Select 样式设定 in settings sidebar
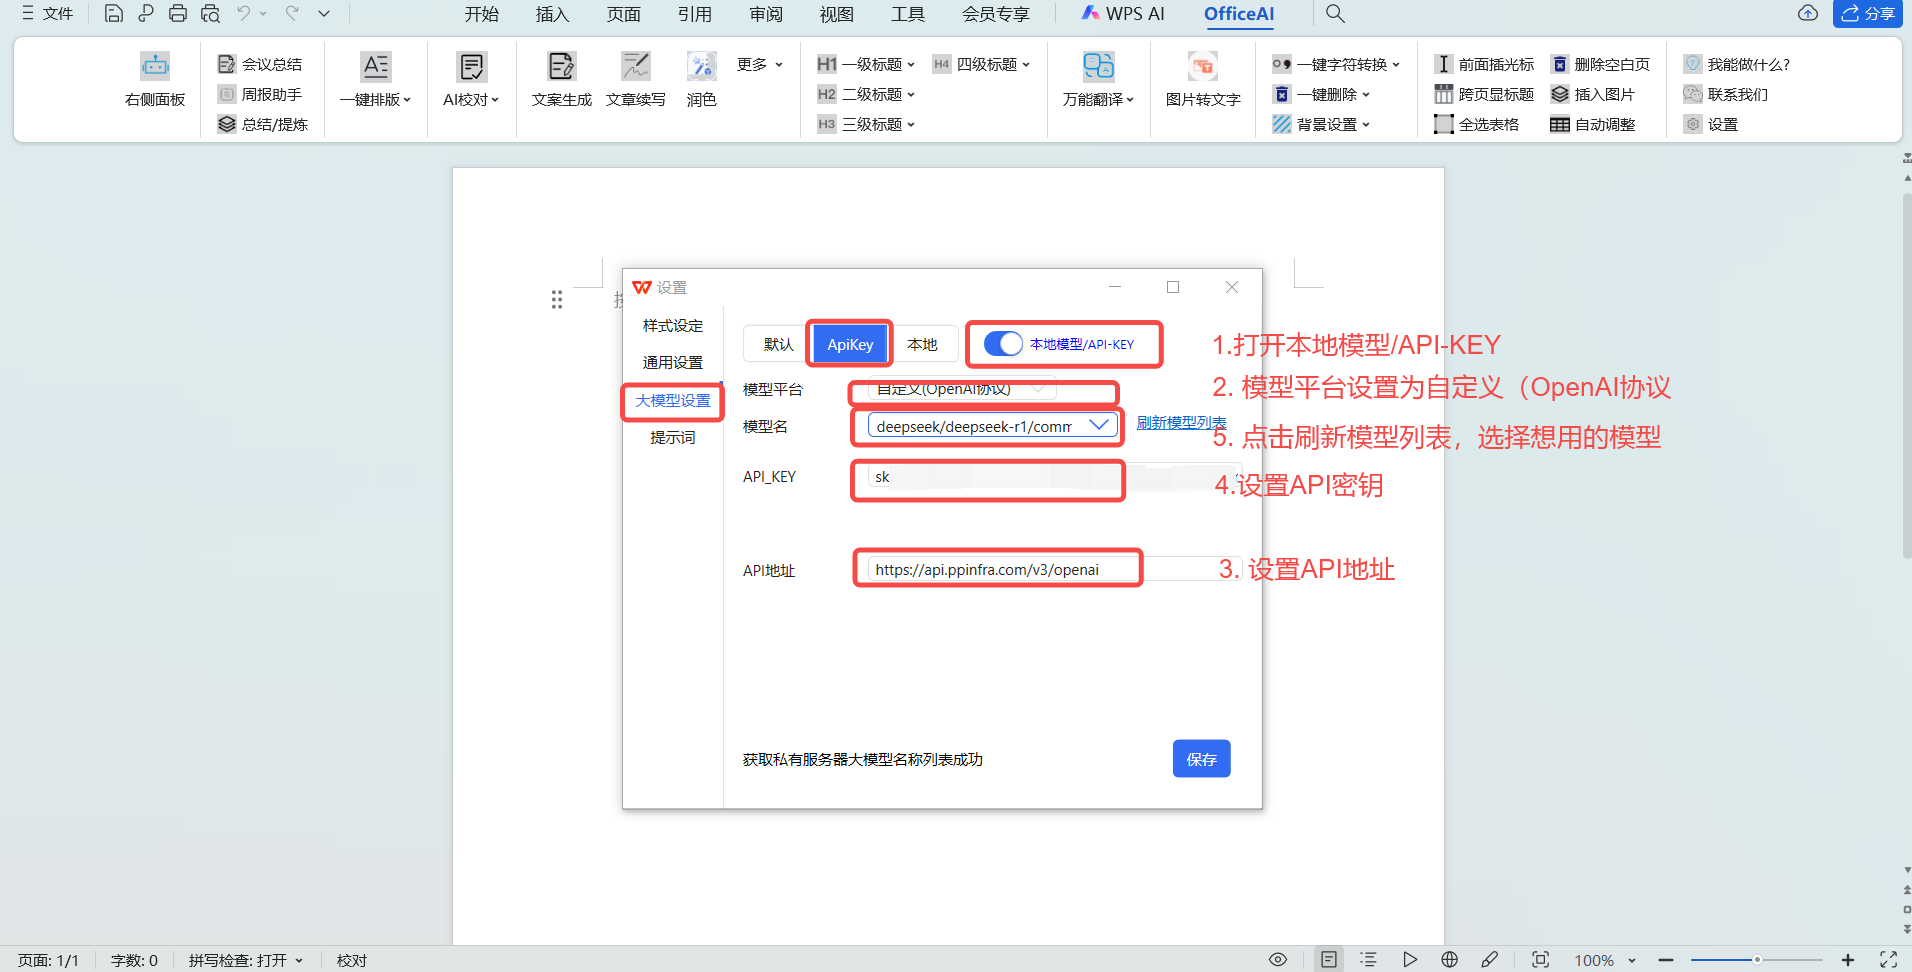The width and height of the screenshot is (1912, 972). pos(672,326)
